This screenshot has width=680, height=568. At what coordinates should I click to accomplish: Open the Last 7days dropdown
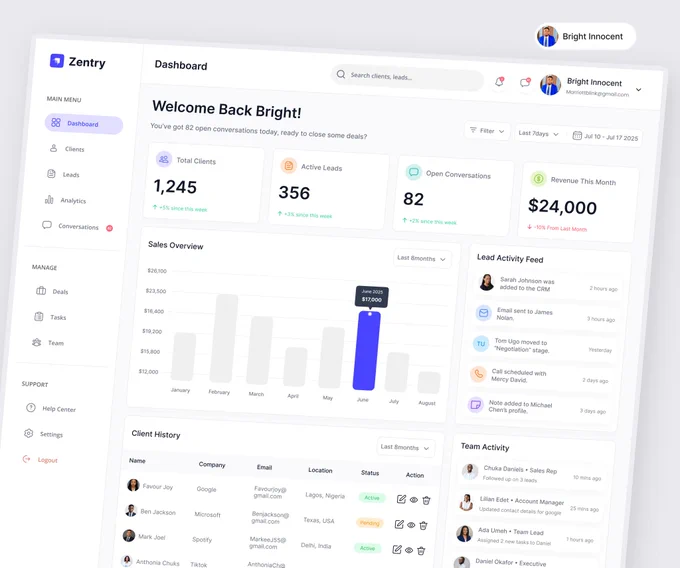point(539,134)
